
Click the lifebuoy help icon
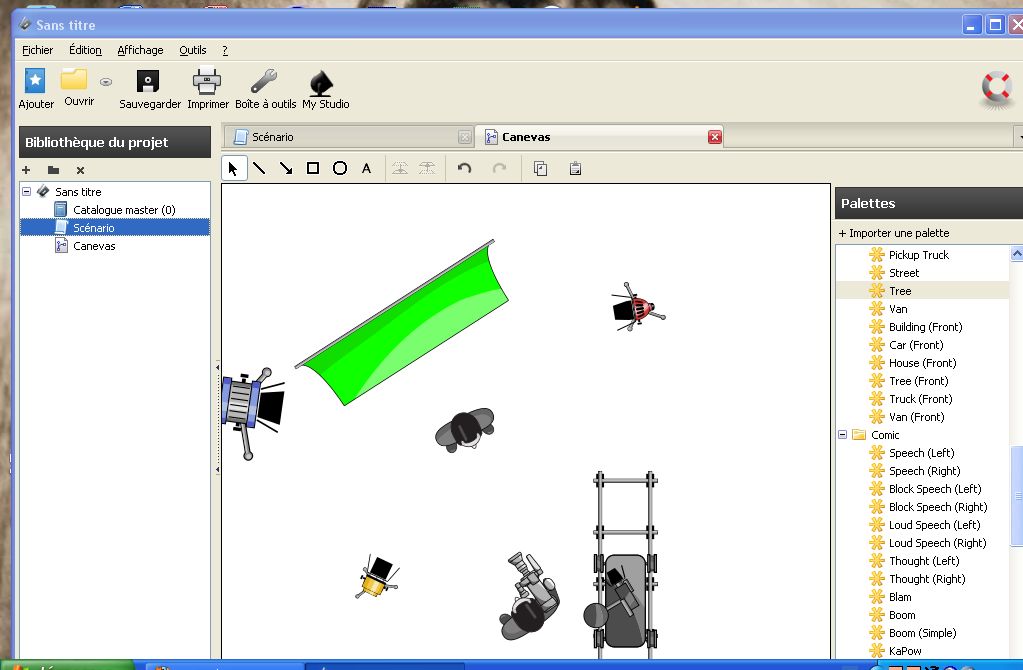pyautogui.click(x=996, y=87)
